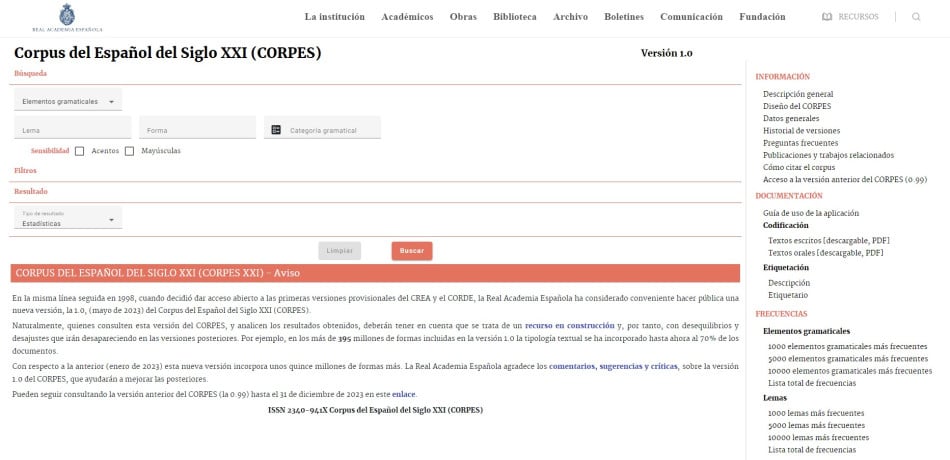Open 10000 elementos gramaticales más frecuentes
The height and width of the screenshot is (460, 950).
click(849, 371)
